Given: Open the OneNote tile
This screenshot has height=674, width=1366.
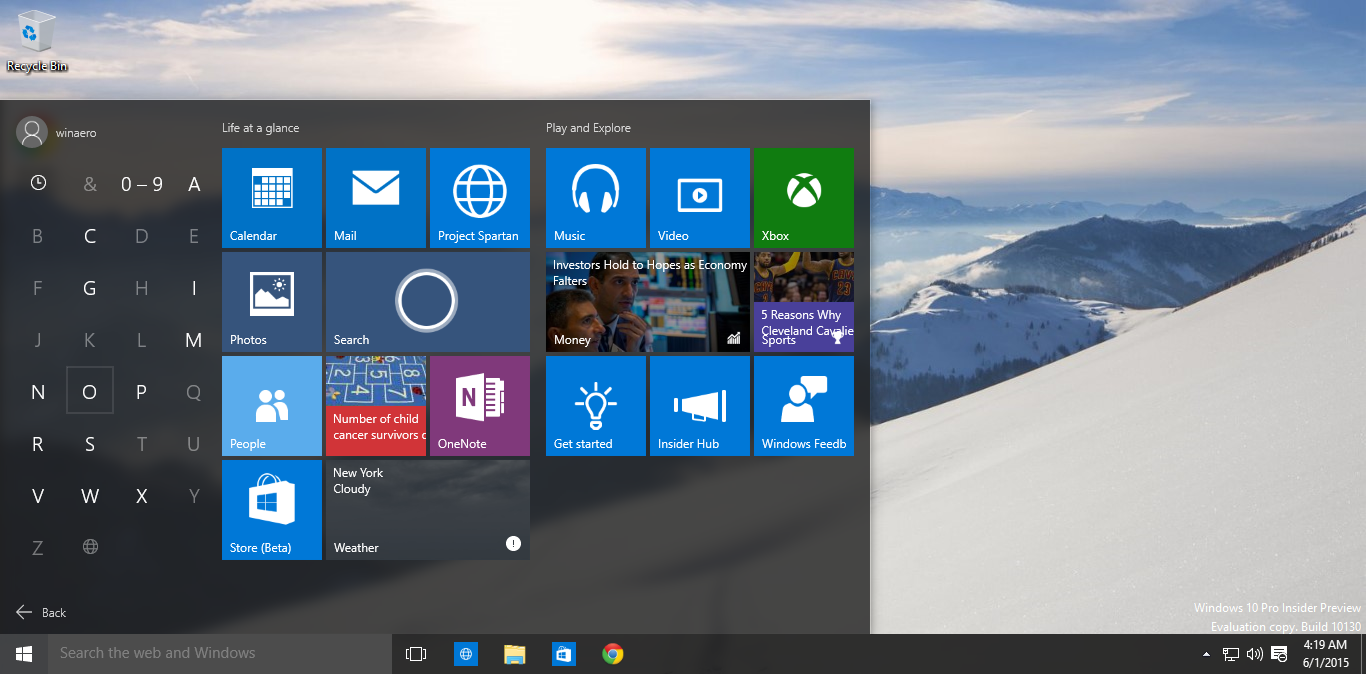Looking at the screenshot, I should (x=479, y=405).
